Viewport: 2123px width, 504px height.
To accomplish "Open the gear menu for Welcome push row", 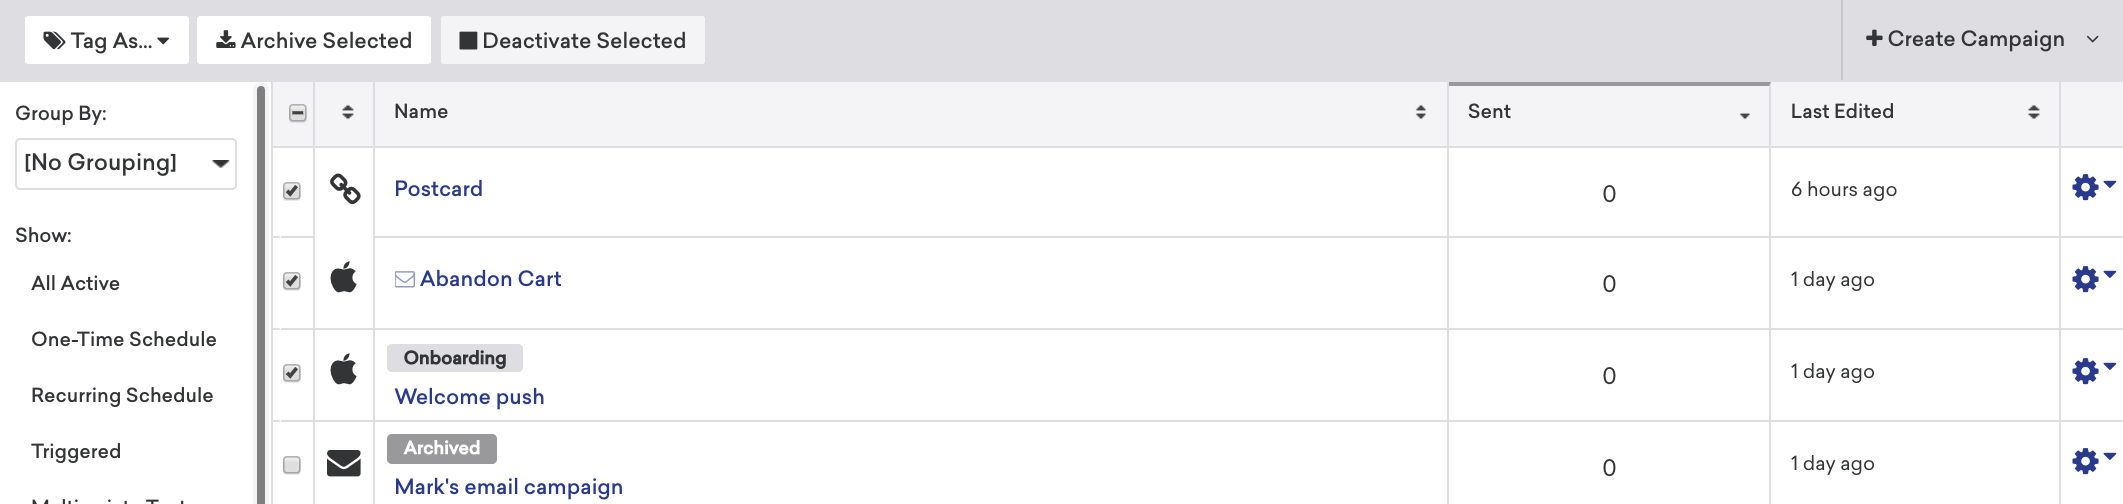I will click(2093, 371).
